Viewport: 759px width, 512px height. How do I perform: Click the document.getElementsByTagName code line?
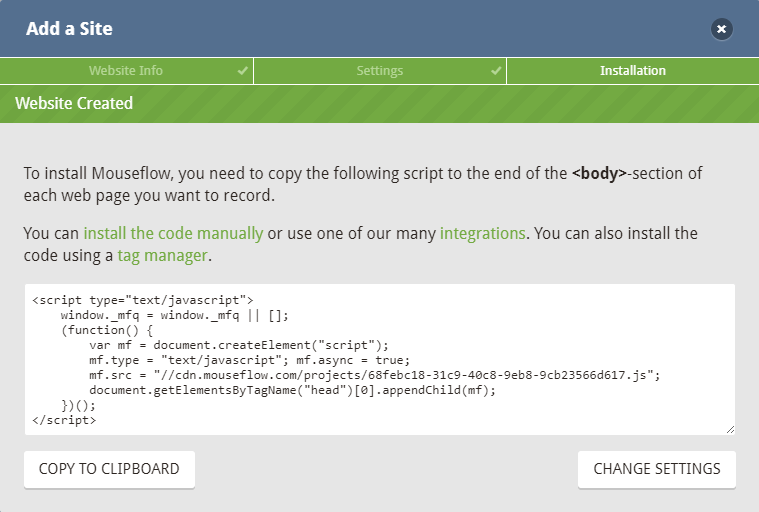(x=293, y=390)
